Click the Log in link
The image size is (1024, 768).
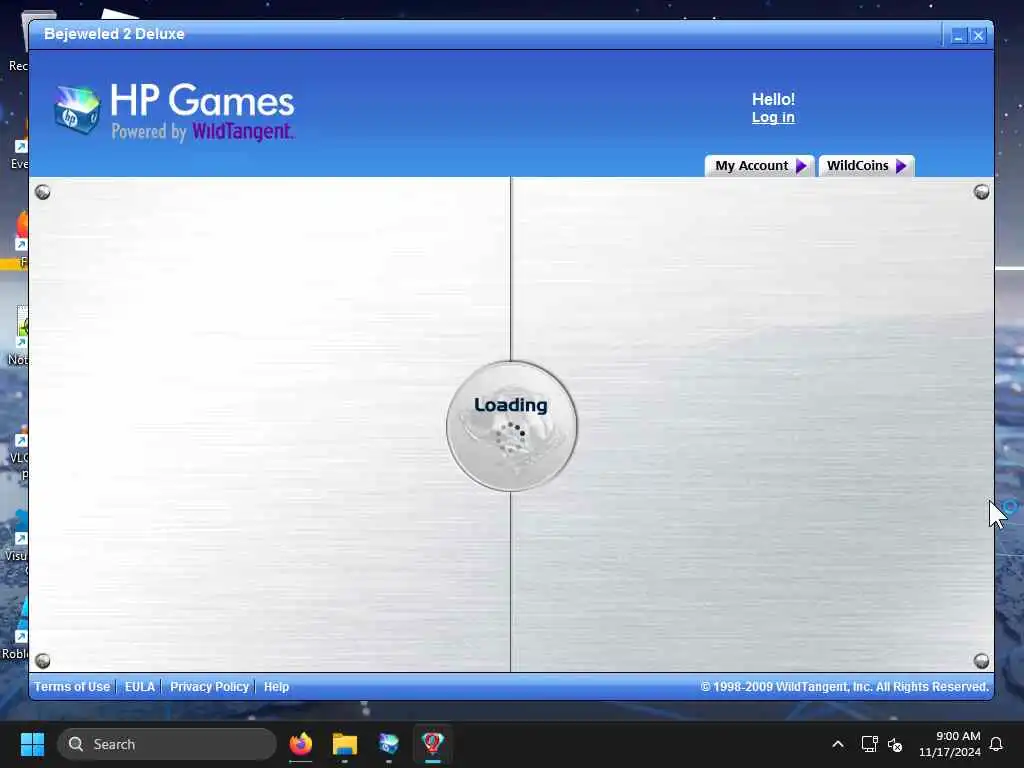click(773, 118)
